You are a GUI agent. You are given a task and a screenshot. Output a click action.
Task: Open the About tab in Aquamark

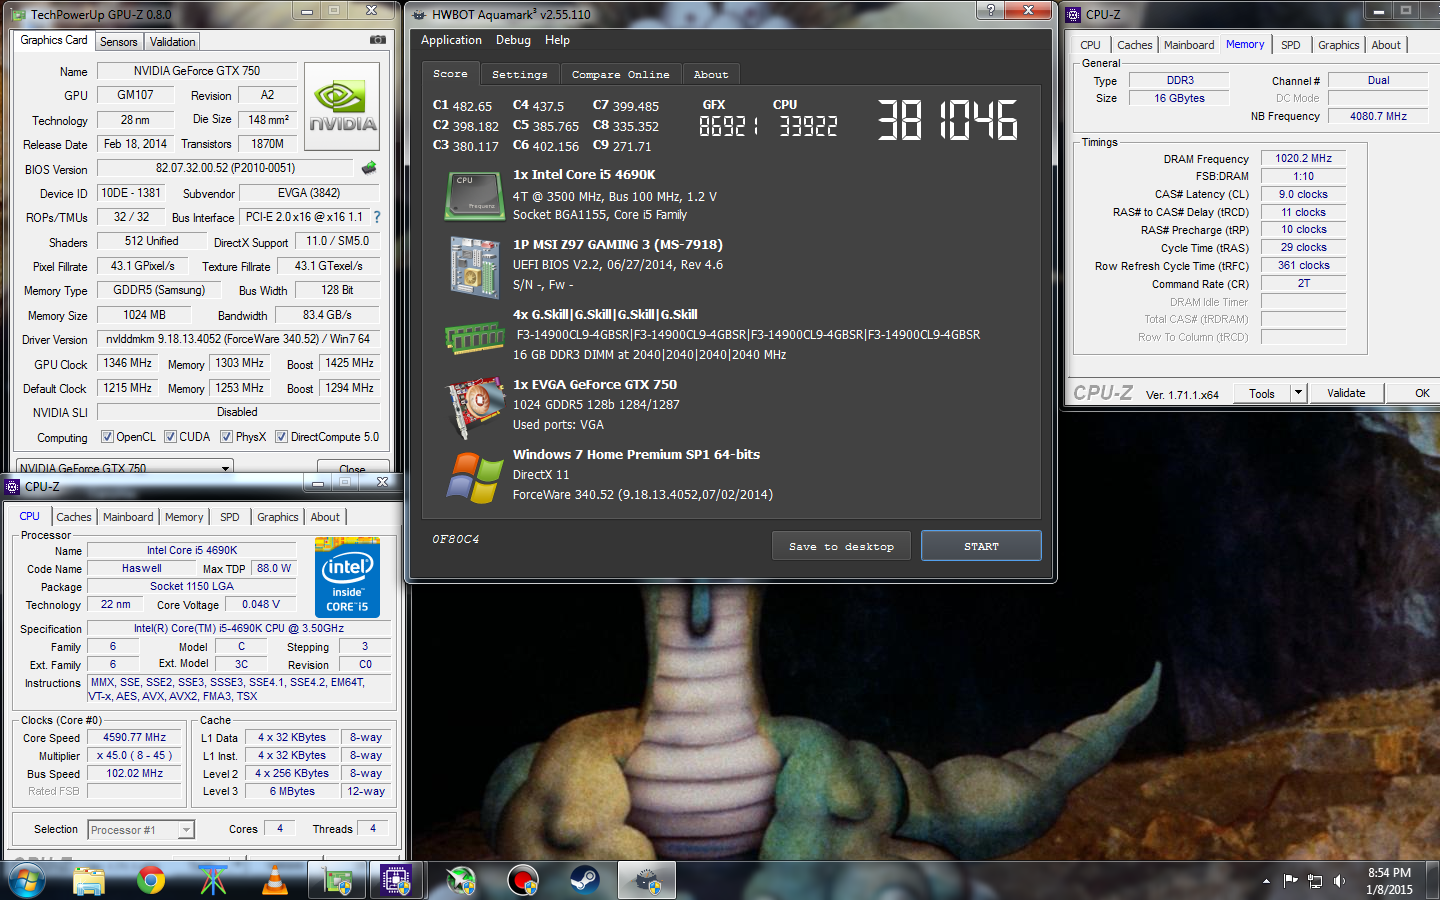click(x=711, y=75)
